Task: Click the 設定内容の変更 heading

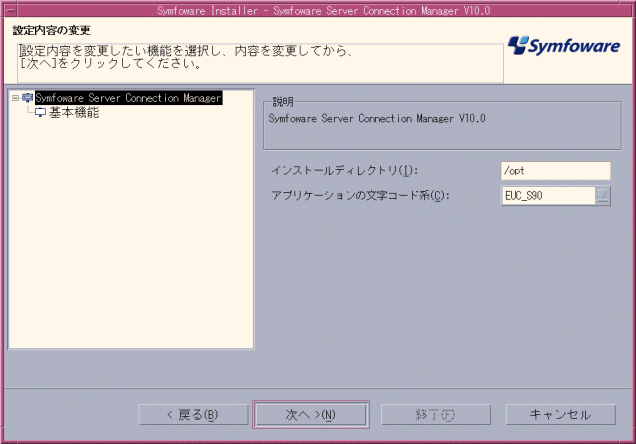Action: 52,30
